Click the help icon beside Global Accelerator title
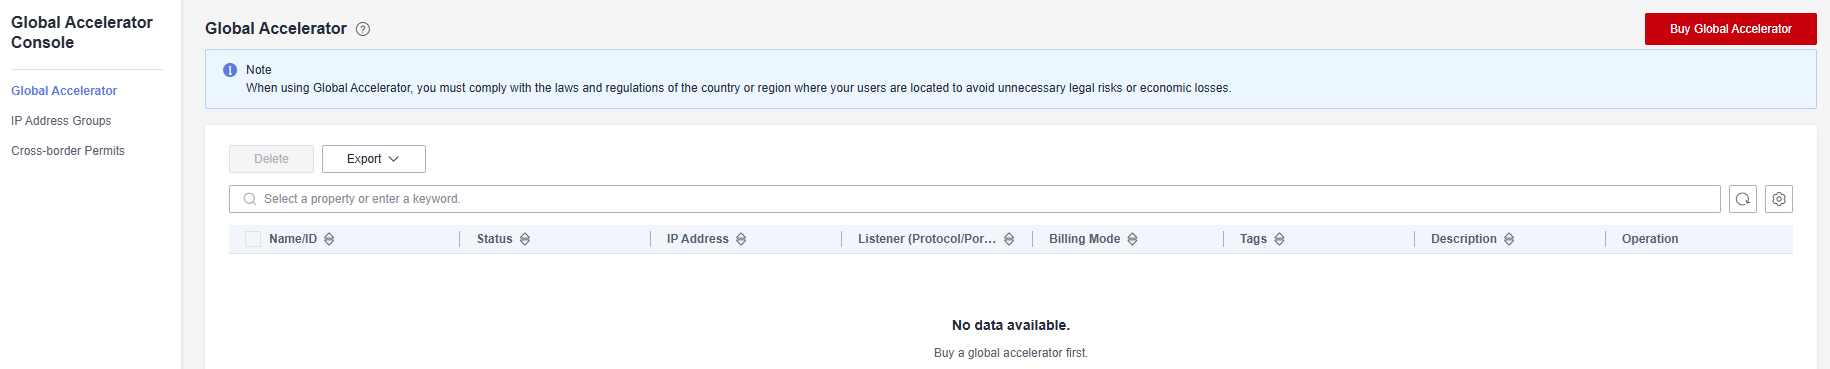Screen dimensions: 1830x369 tap(363, 29)
